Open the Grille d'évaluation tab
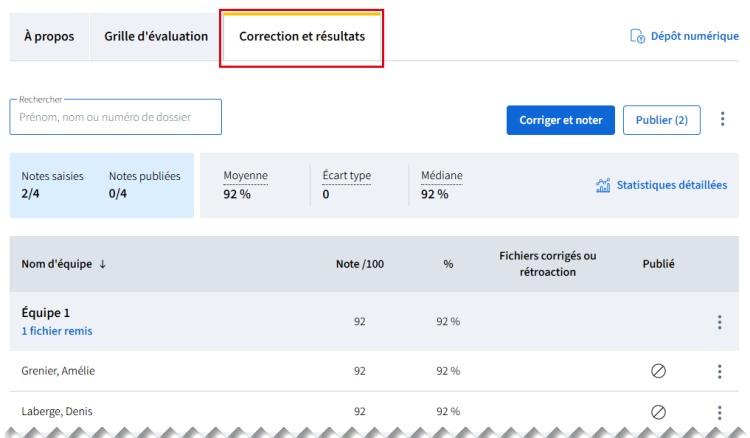750x438 pixels. [156, 36]
